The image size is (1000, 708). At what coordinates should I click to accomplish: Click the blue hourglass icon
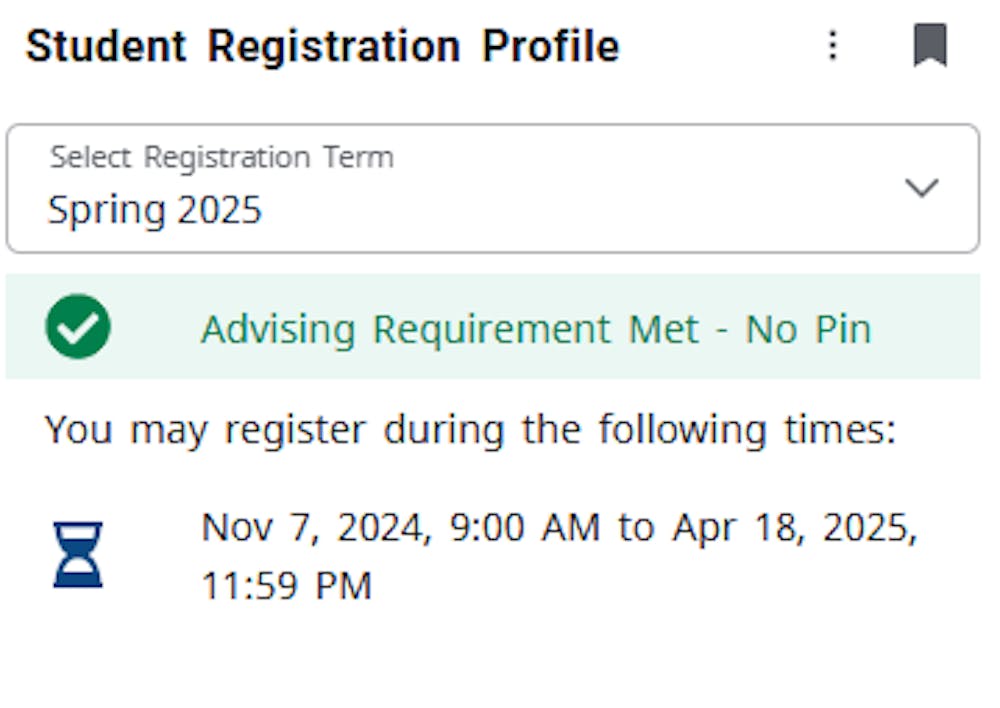click(x=78, y=554)
